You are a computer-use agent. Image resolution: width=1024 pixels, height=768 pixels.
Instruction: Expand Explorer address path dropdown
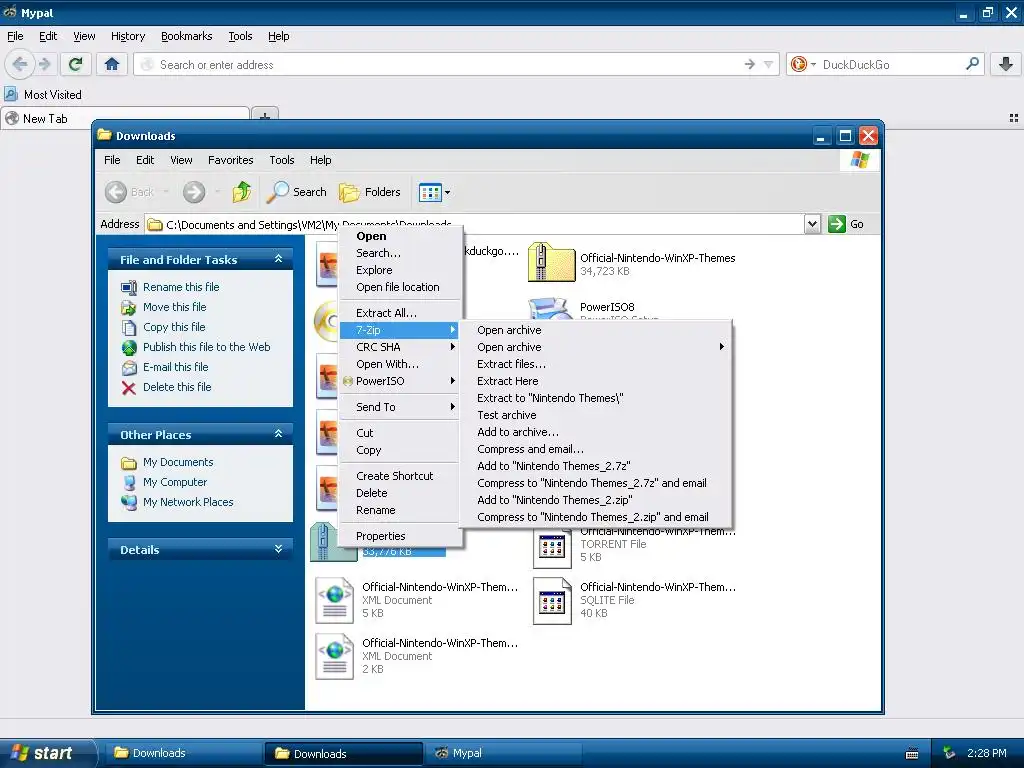click(x=812, y=224)
